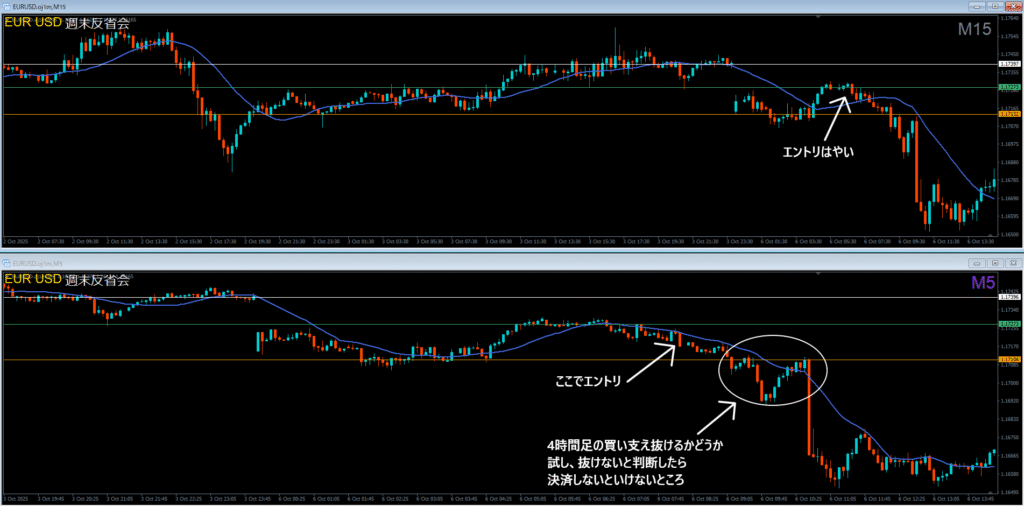
Task: Click 1.16500 on the M15 price scale
Action: pos(1010,234)
